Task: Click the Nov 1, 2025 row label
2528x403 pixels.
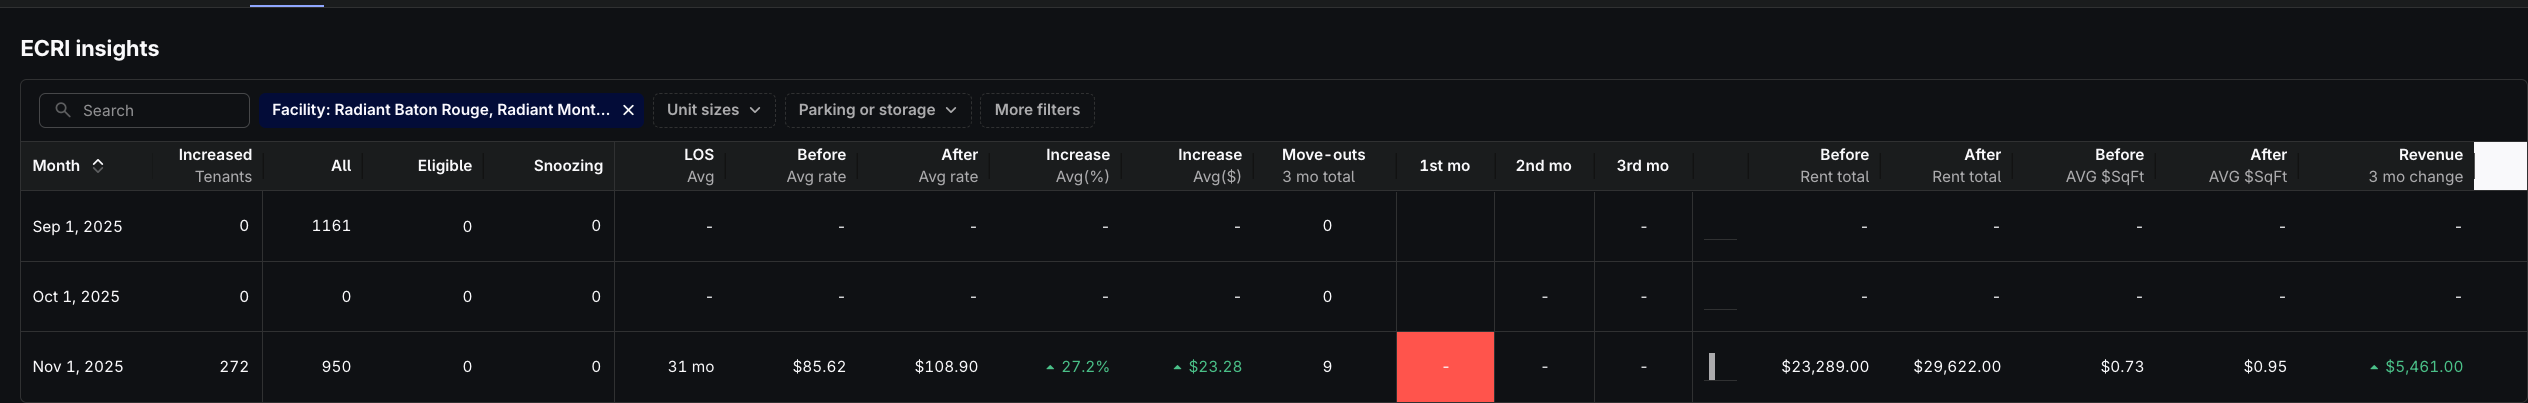Action: pos(78,367)
